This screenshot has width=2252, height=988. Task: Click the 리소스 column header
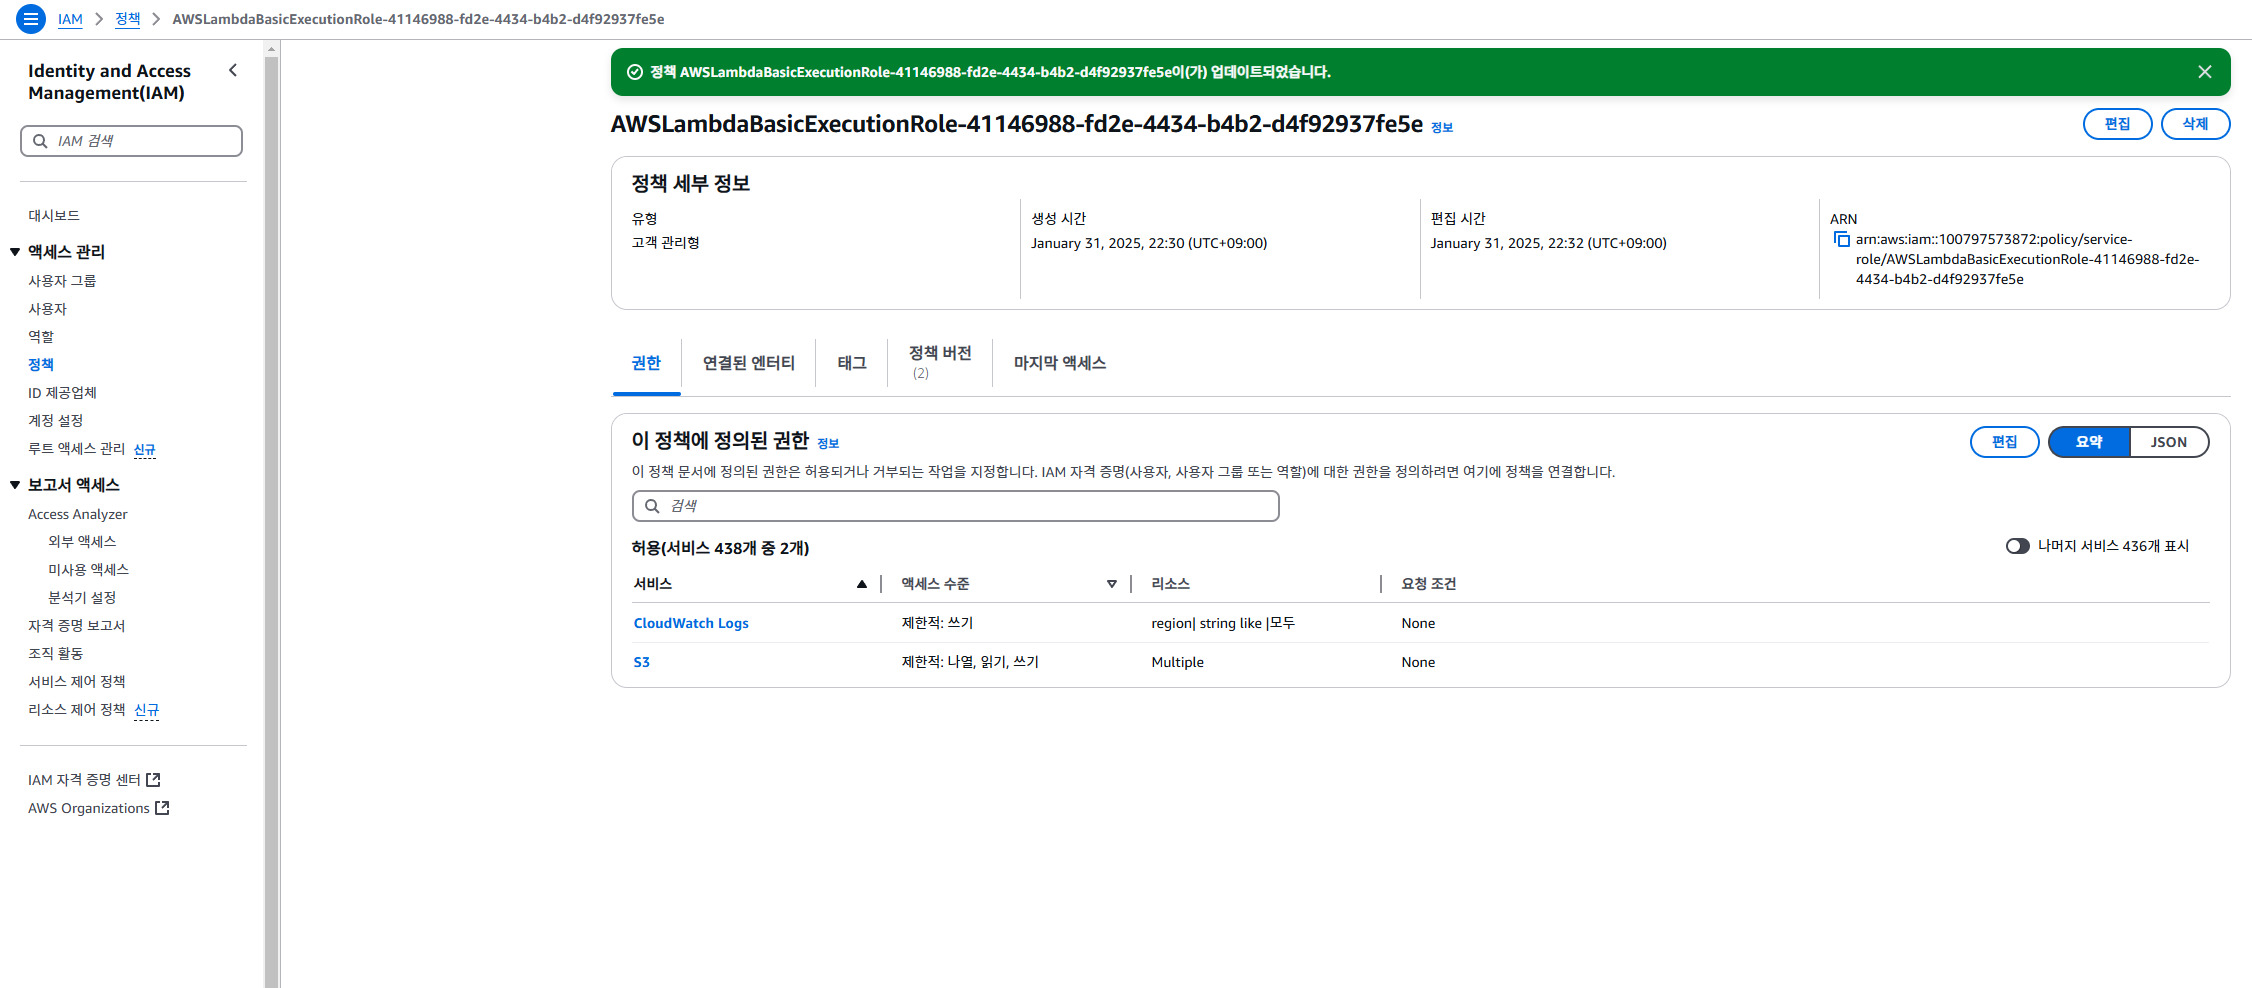pyautogui.click(x=1170, y=584)
